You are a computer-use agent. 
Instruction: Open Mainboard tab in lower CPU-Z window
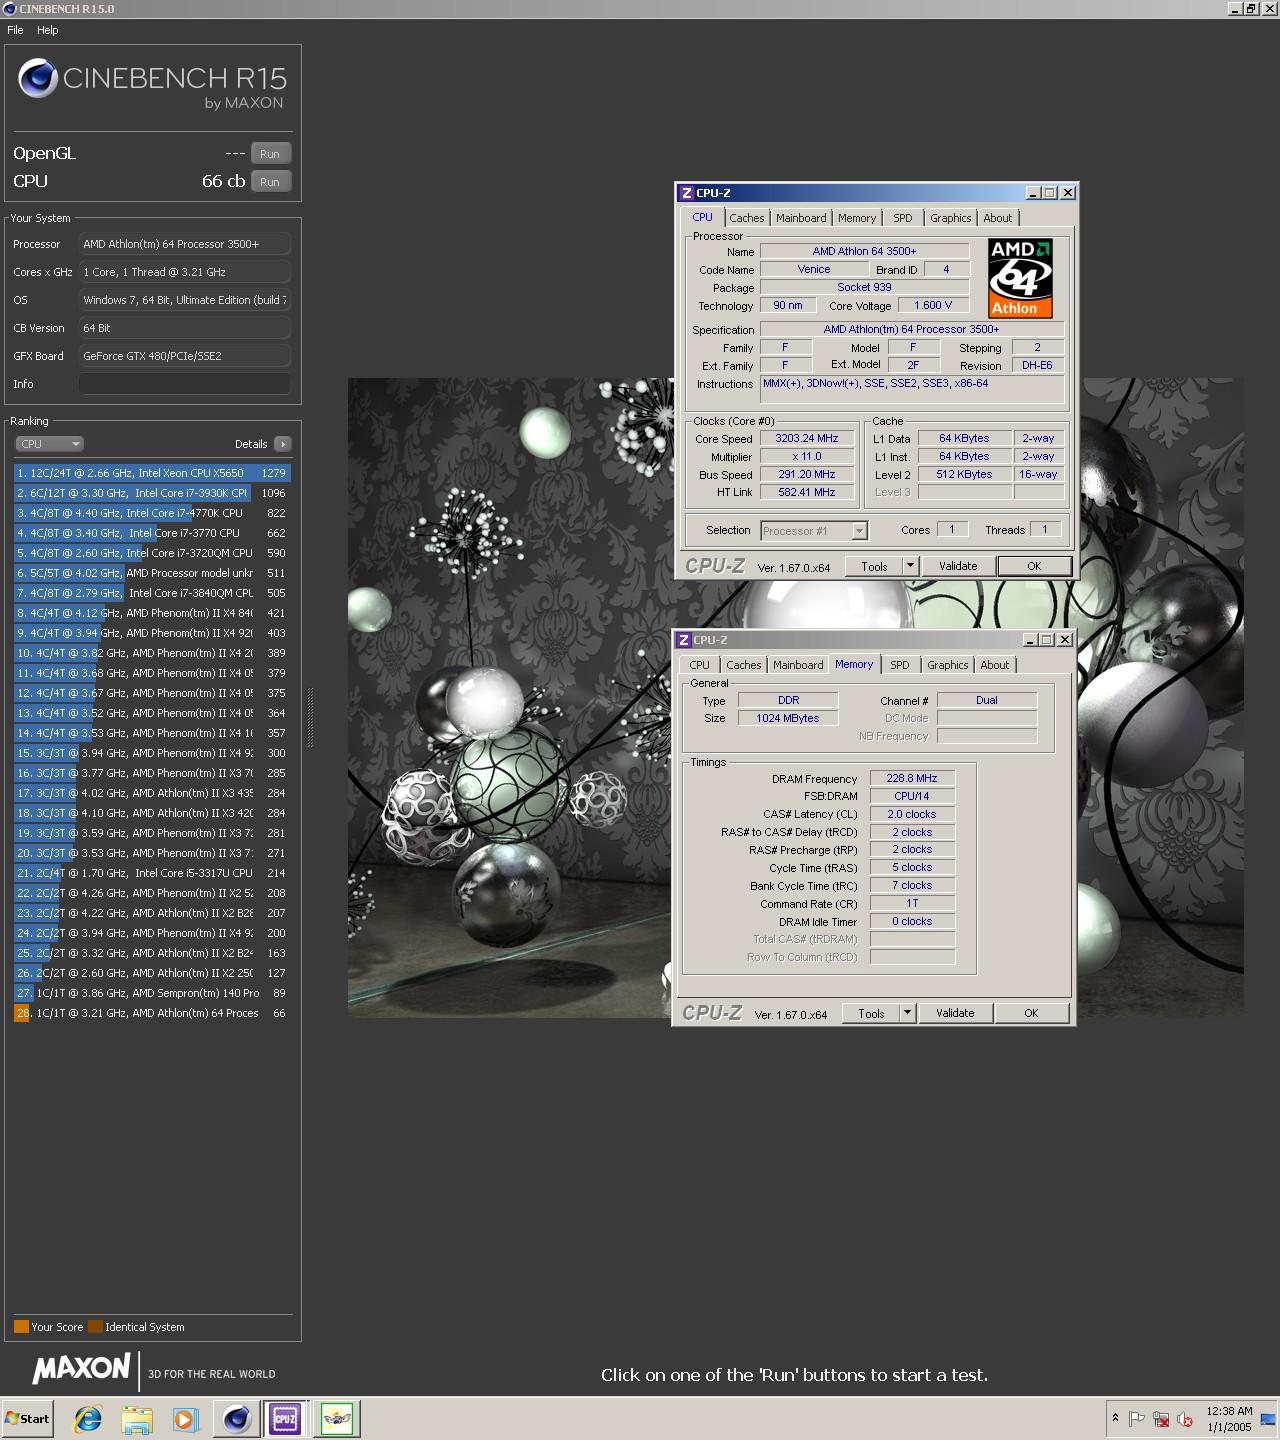pos(798,665)
